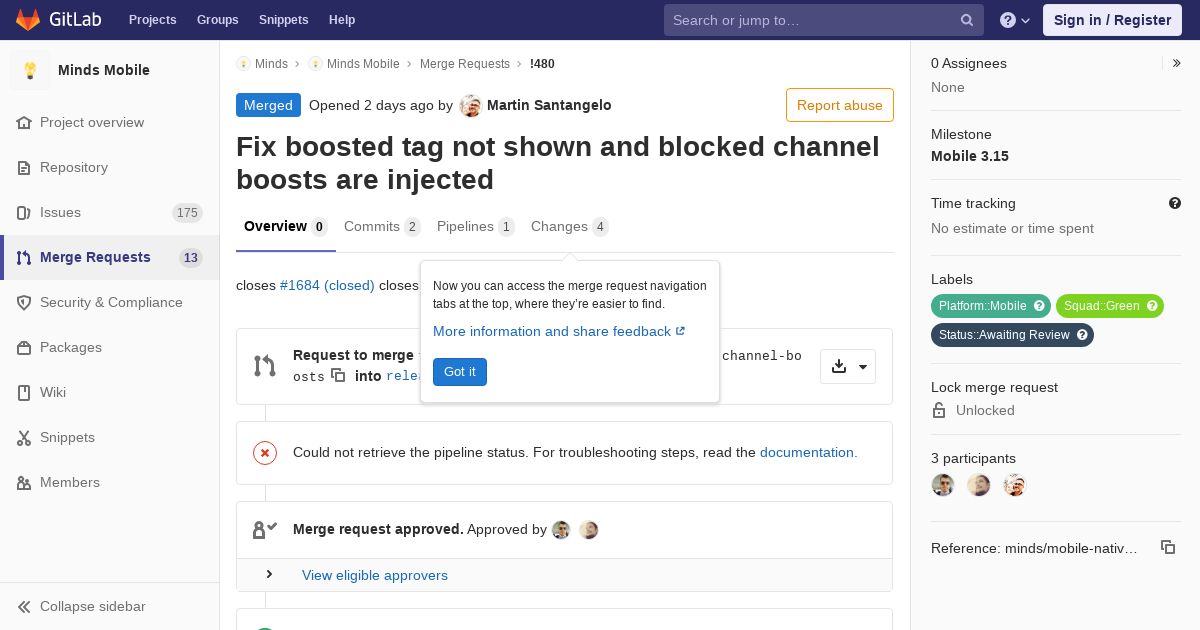1200x630 pixels.
Task: Click the Minds Mobile lightbulb project avatar
Action: click(x=30, y=70)
